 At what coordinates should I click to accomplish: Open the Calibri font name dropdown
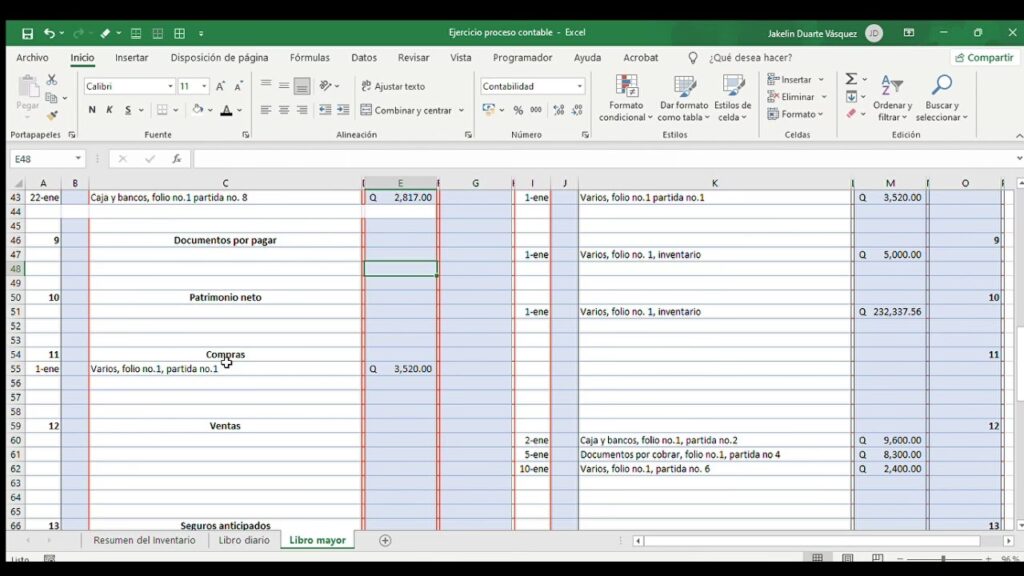click(x=170, y=86)
